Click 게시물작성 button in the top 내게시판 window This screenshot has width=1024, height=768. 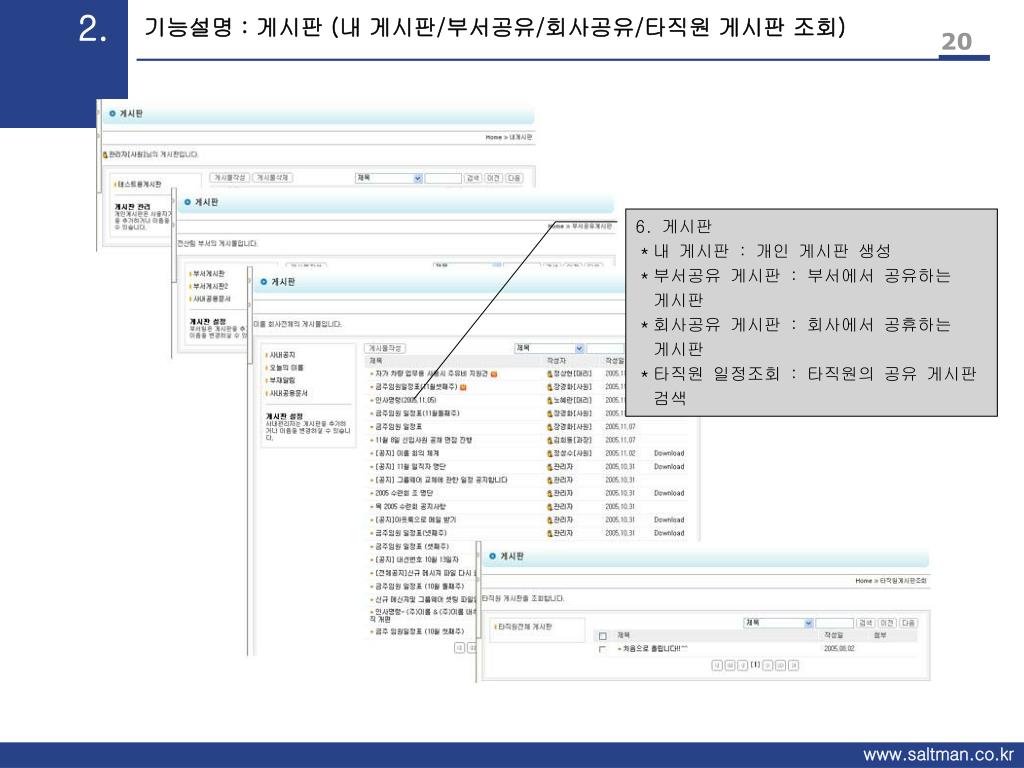click(229, 178)
